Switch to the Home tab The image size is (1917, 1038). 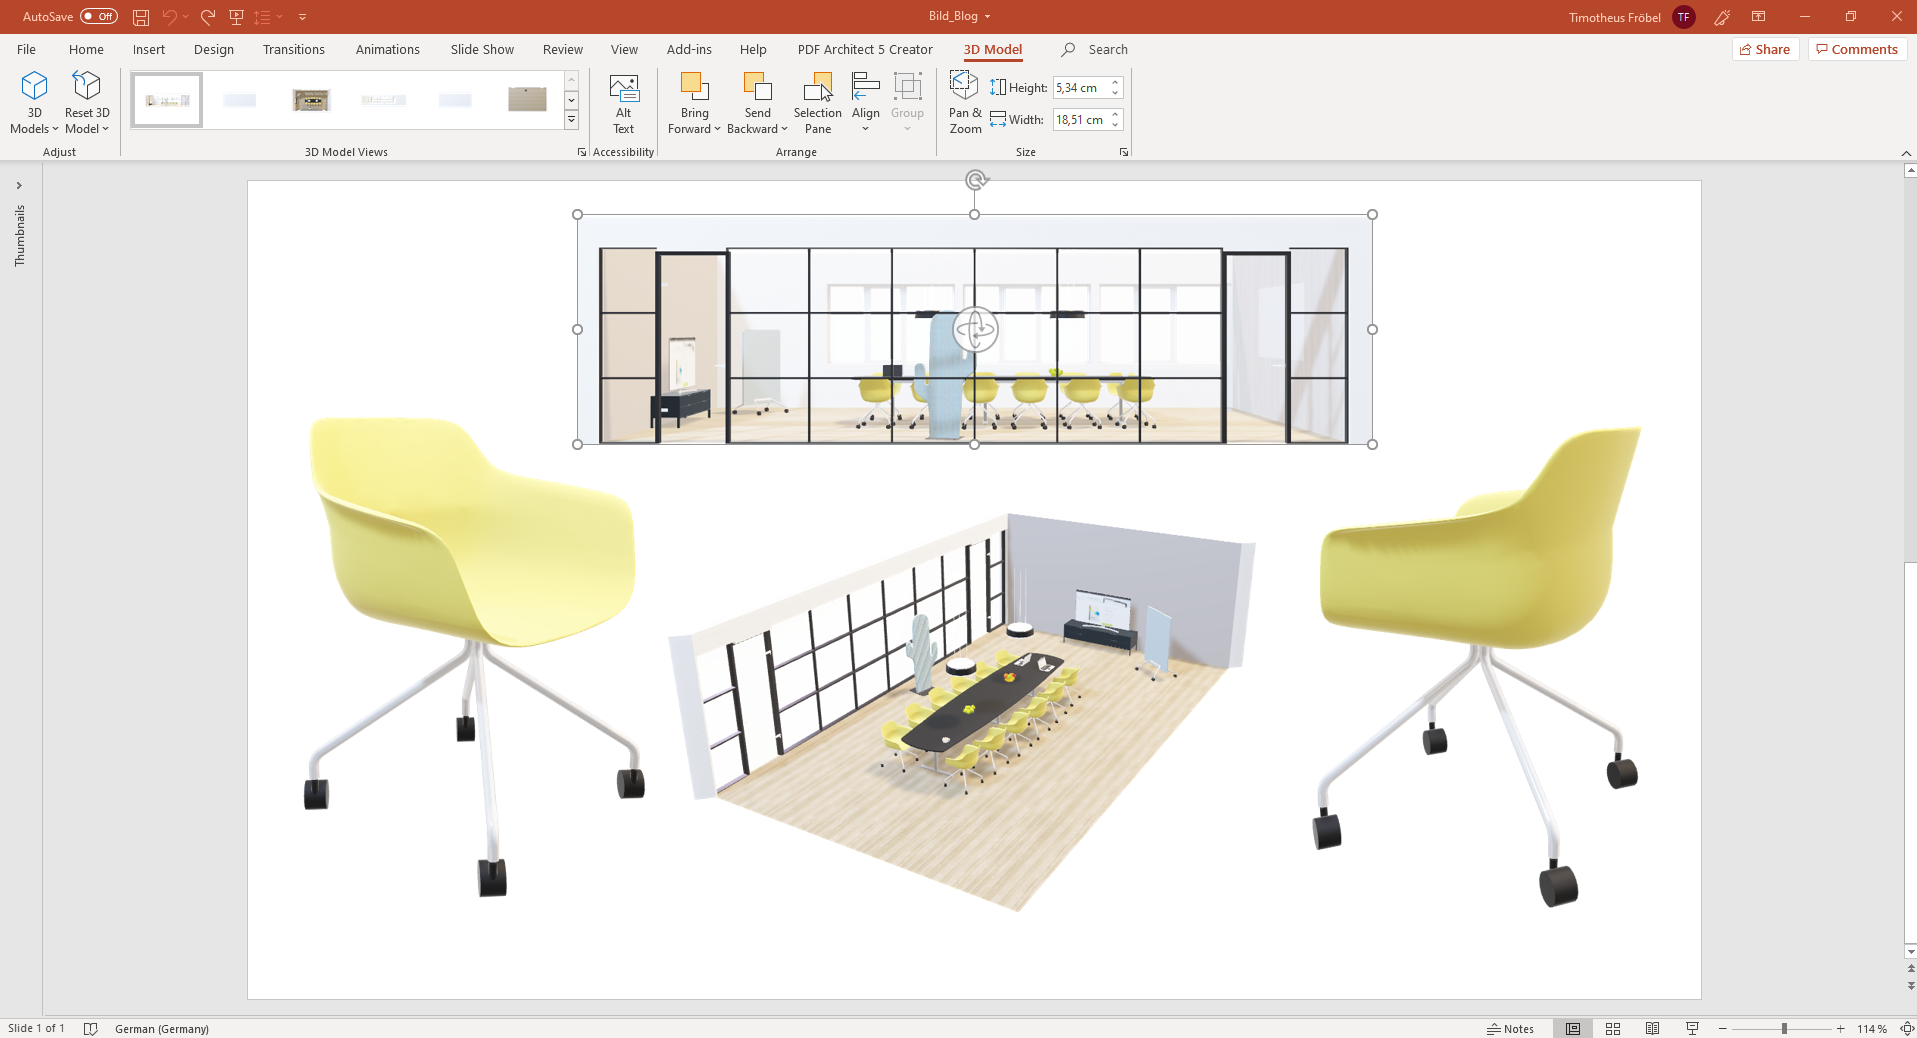coord(86,49)
